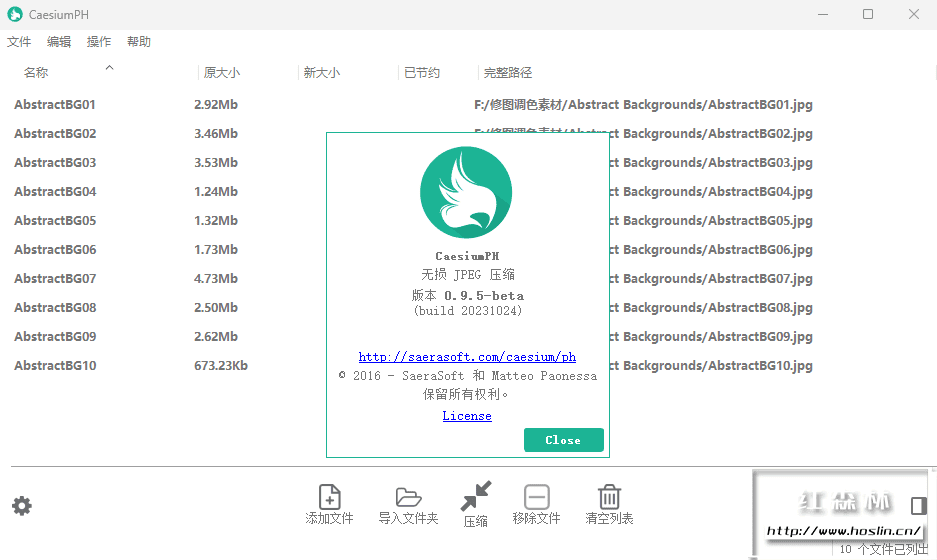Open the 编辑 menu
Screen dimensions: 937x560
(59, 42)
